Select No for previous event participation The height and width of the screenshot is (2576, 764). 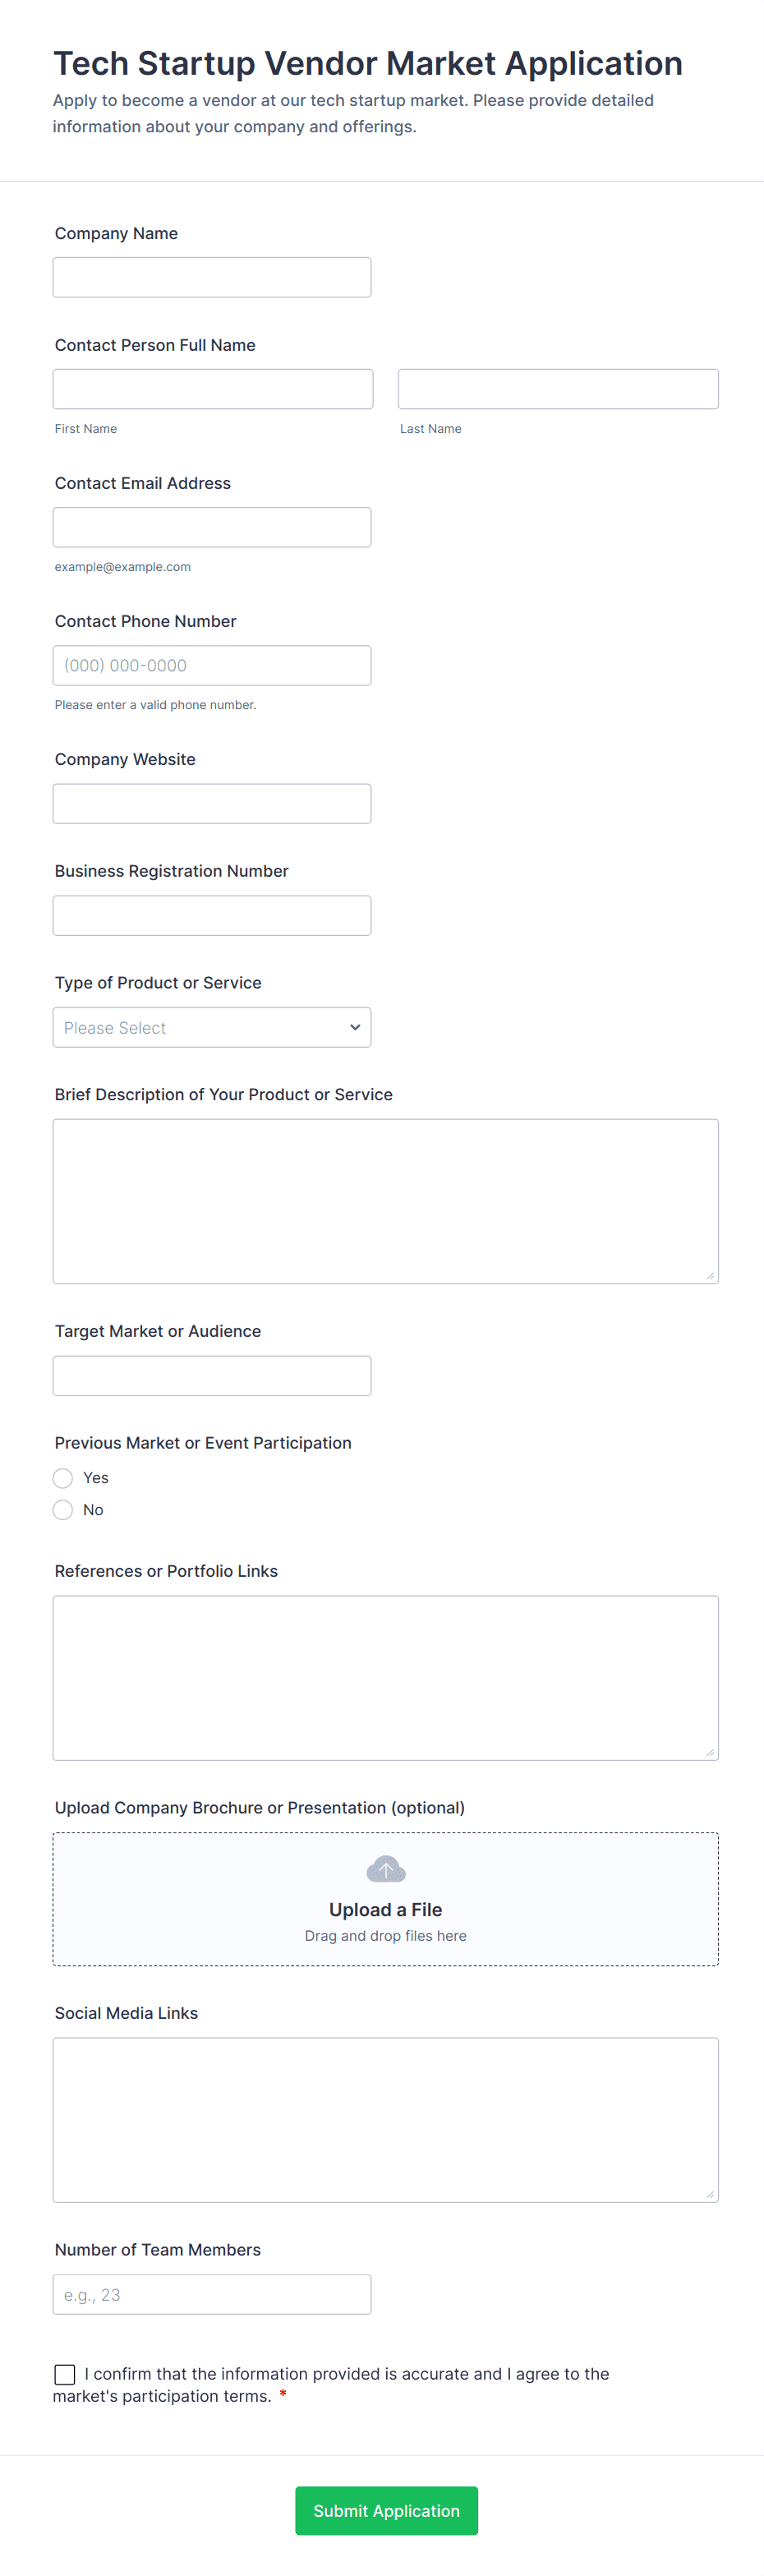[x=63, y=1509]
